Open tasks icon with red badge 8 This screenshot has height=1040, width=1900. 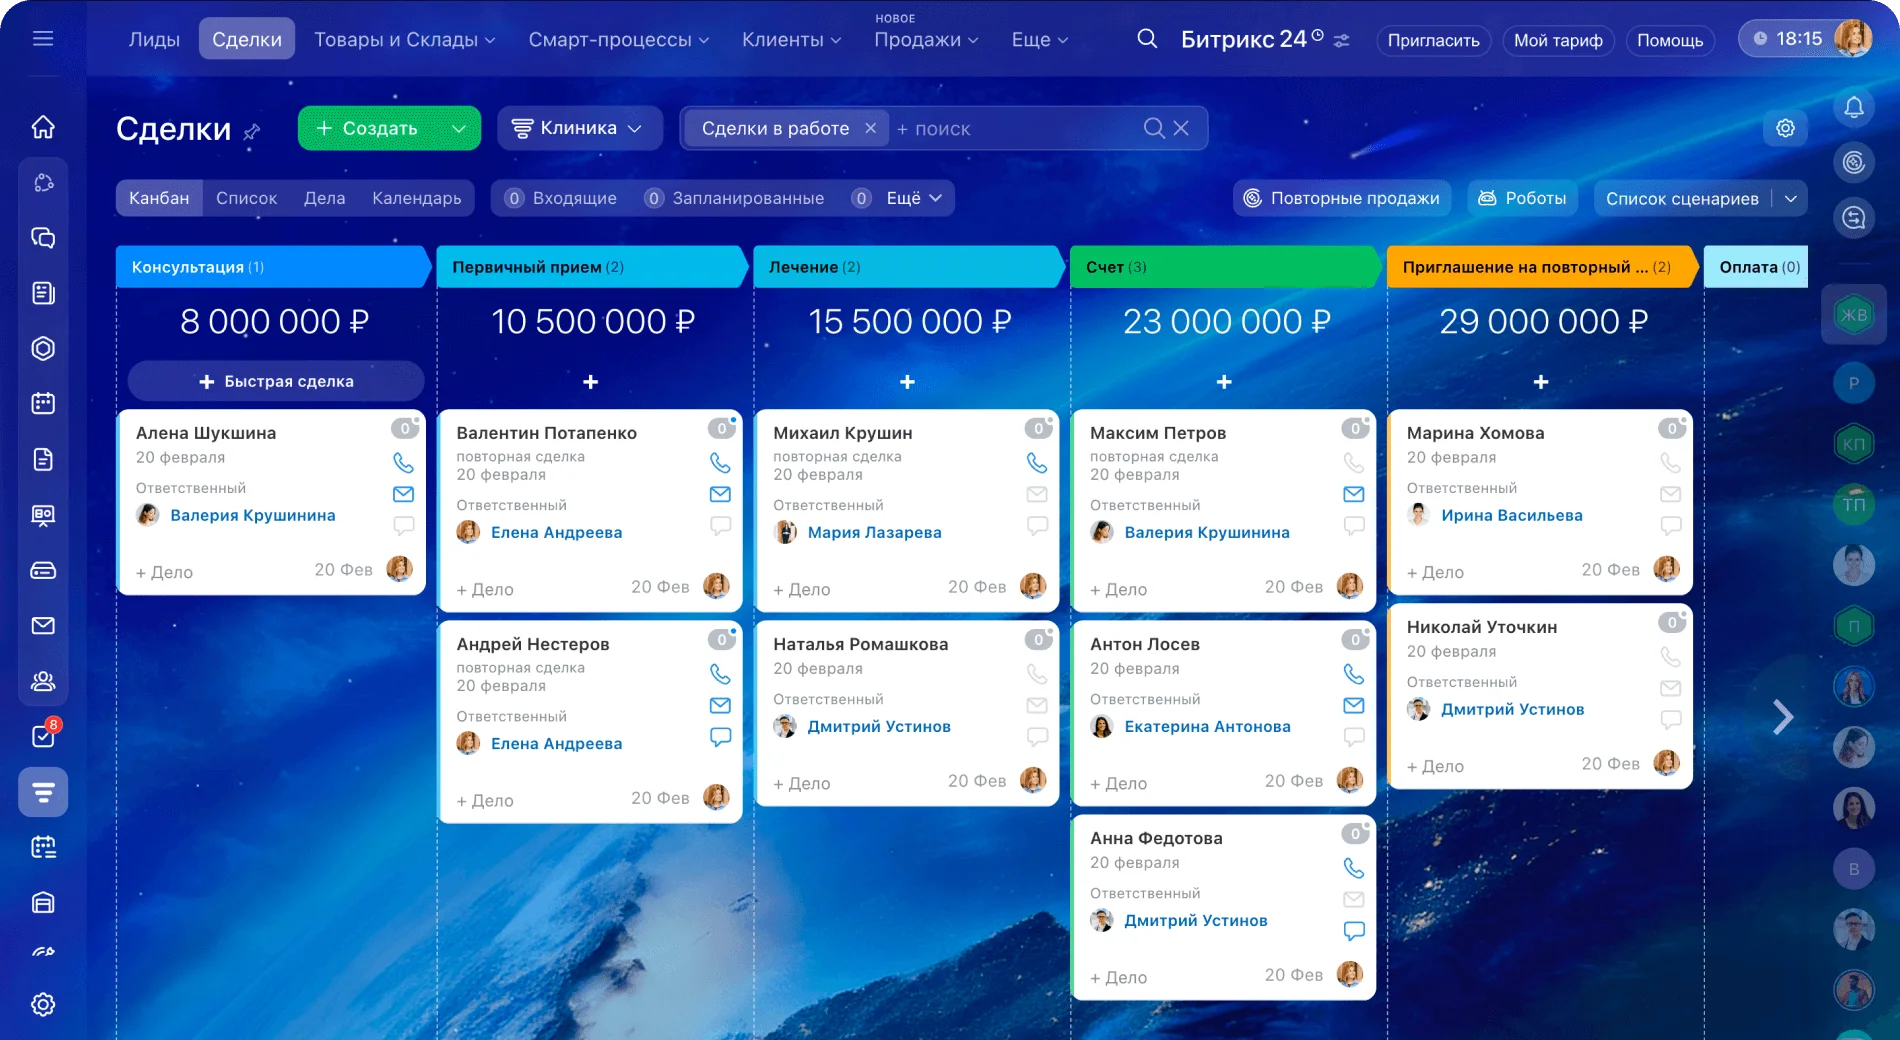[42, 736]
